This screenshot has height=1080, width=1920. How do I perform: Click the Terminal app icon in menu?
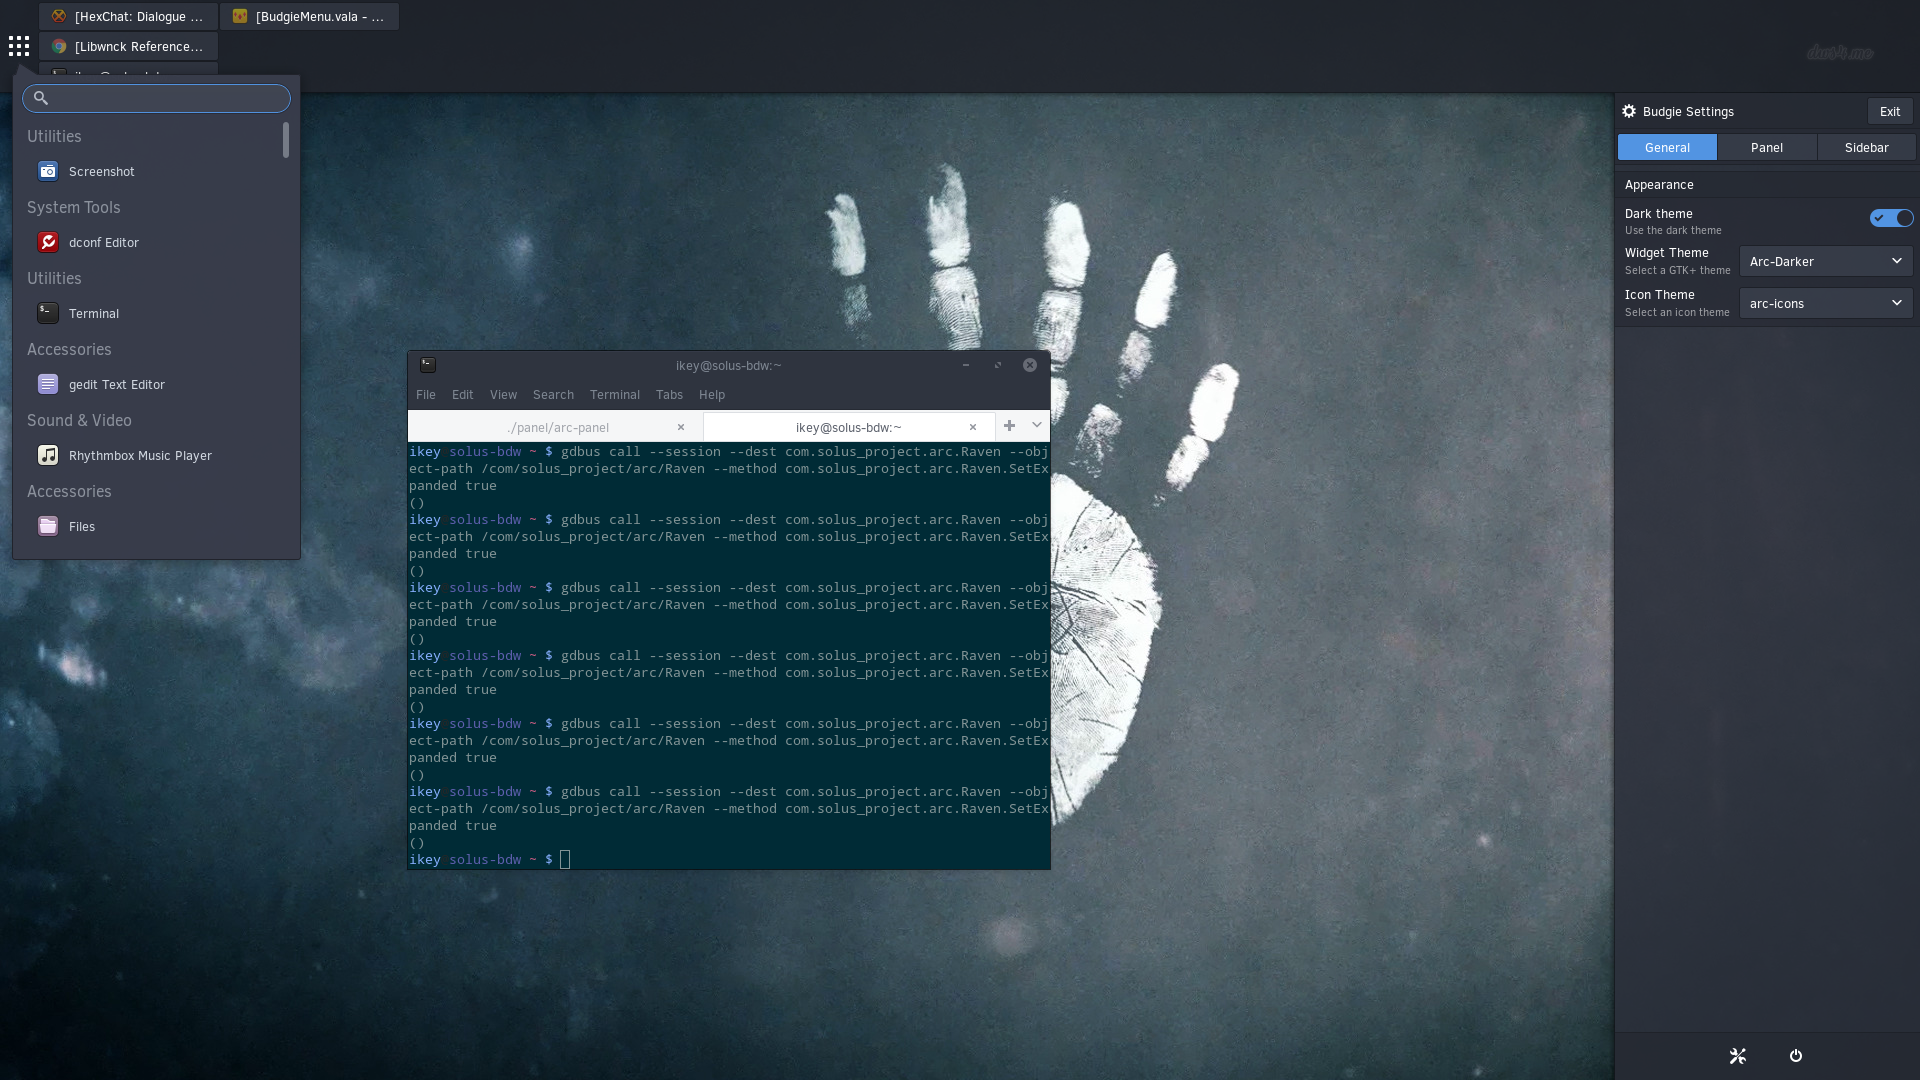coord(48,313)
